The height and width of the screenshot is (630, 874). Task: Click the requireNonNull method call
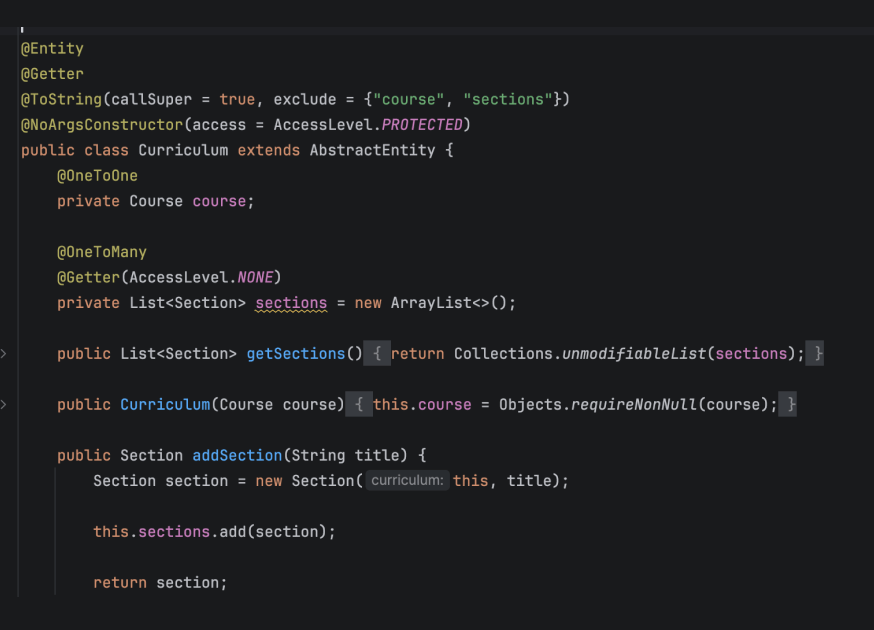coord(634,404)
